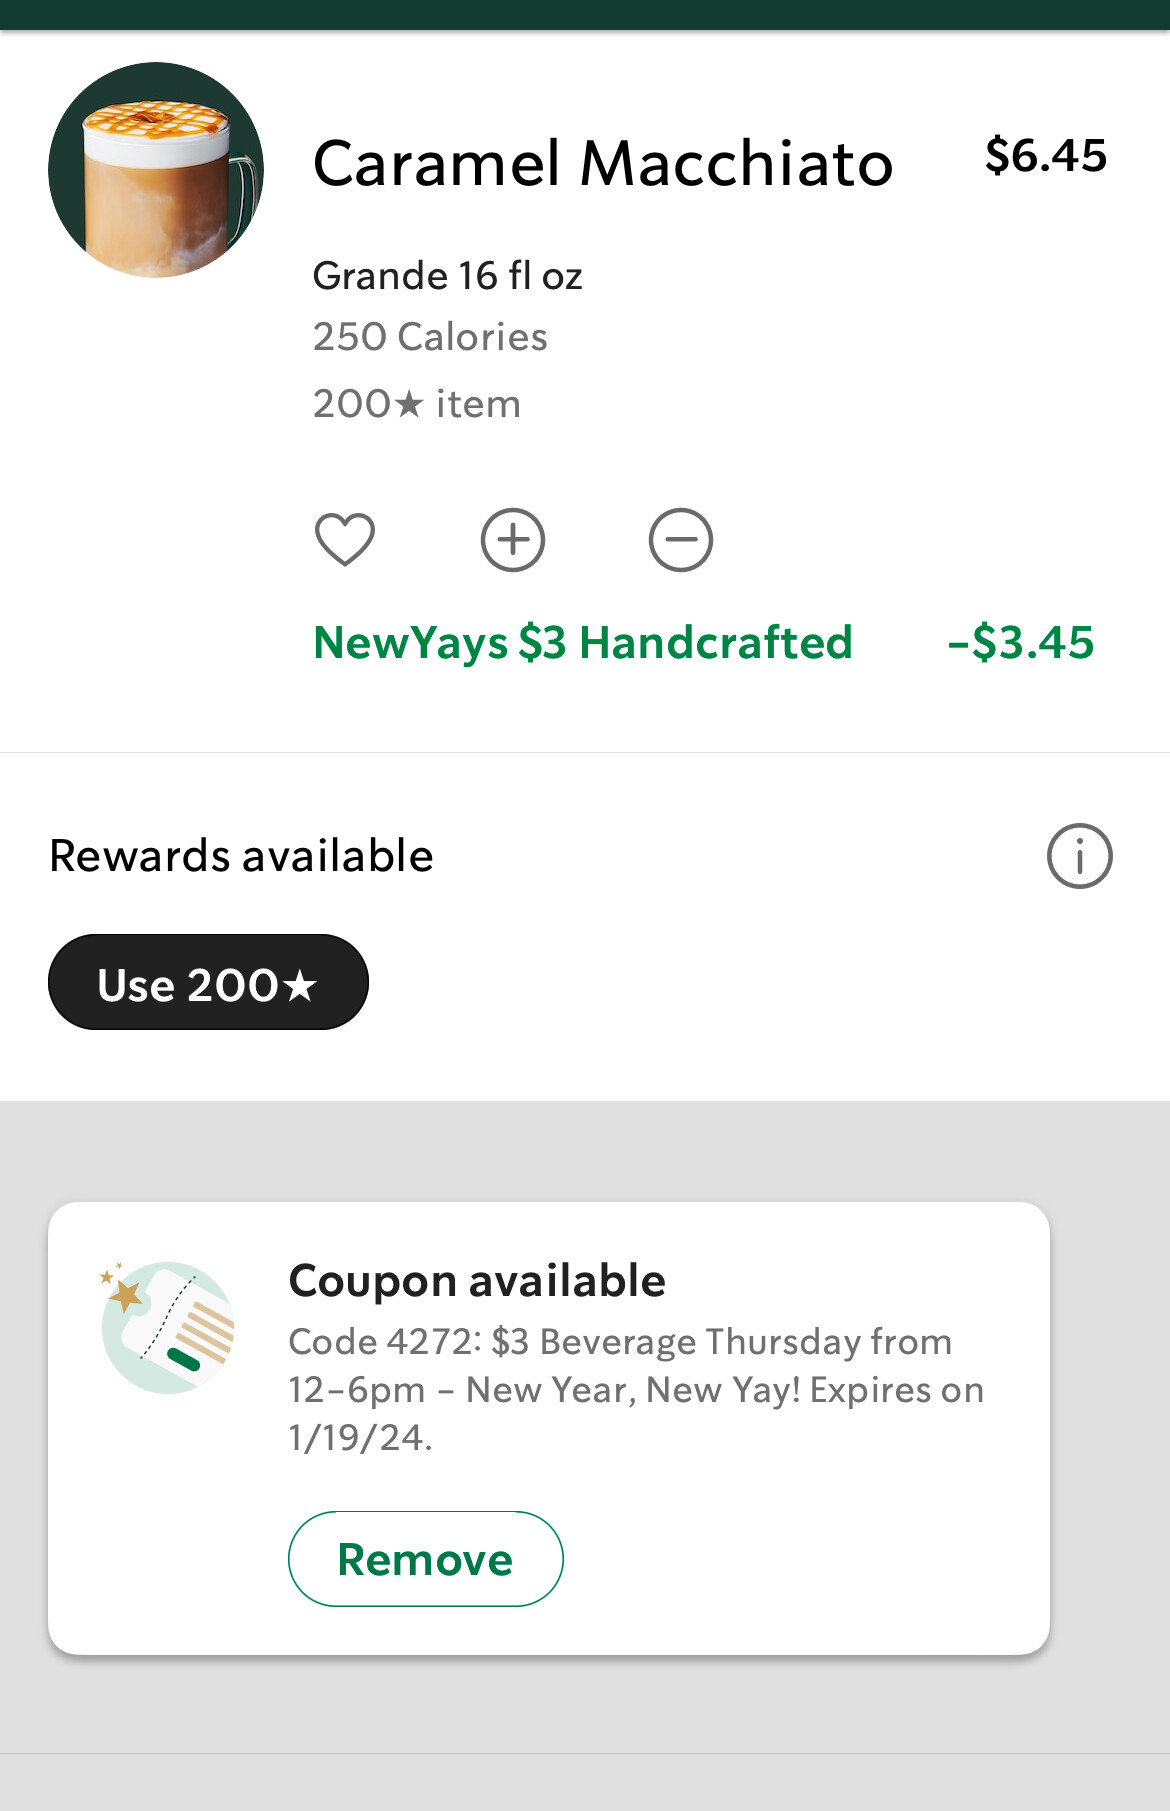Tap the dark green header bar

585,15
